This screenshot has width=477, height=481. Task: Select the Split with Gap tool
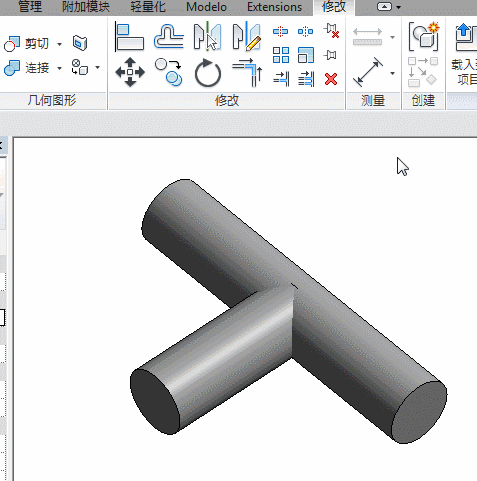[x=306, y=32]
